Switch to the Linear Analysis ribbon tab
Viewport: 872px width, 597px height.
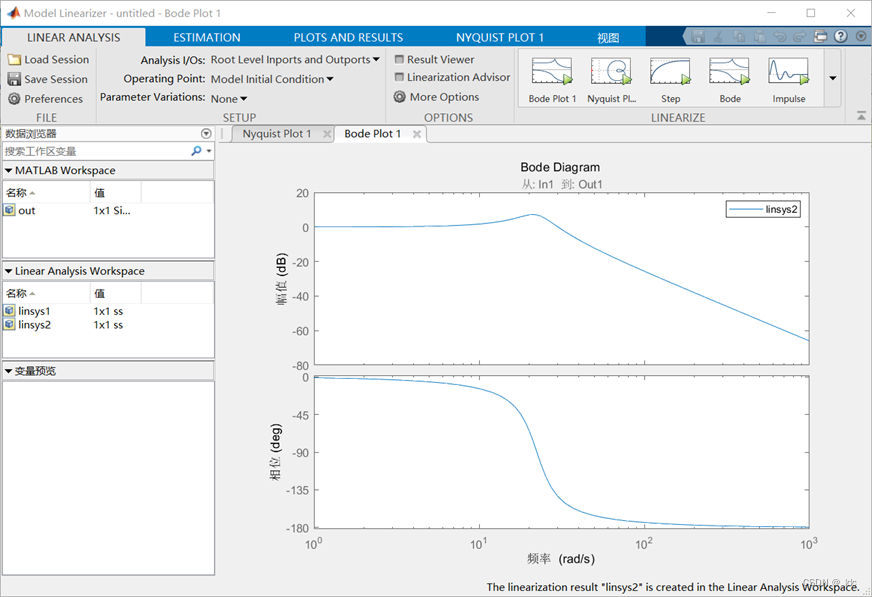pyautogui.click(x=73, y=37)
